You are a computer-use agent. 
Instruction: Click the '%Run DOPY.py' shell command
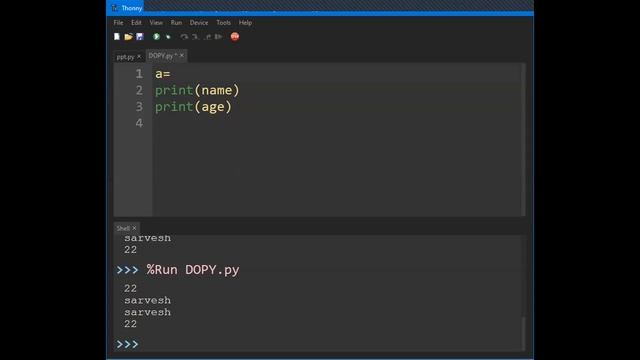coord(193,270)
